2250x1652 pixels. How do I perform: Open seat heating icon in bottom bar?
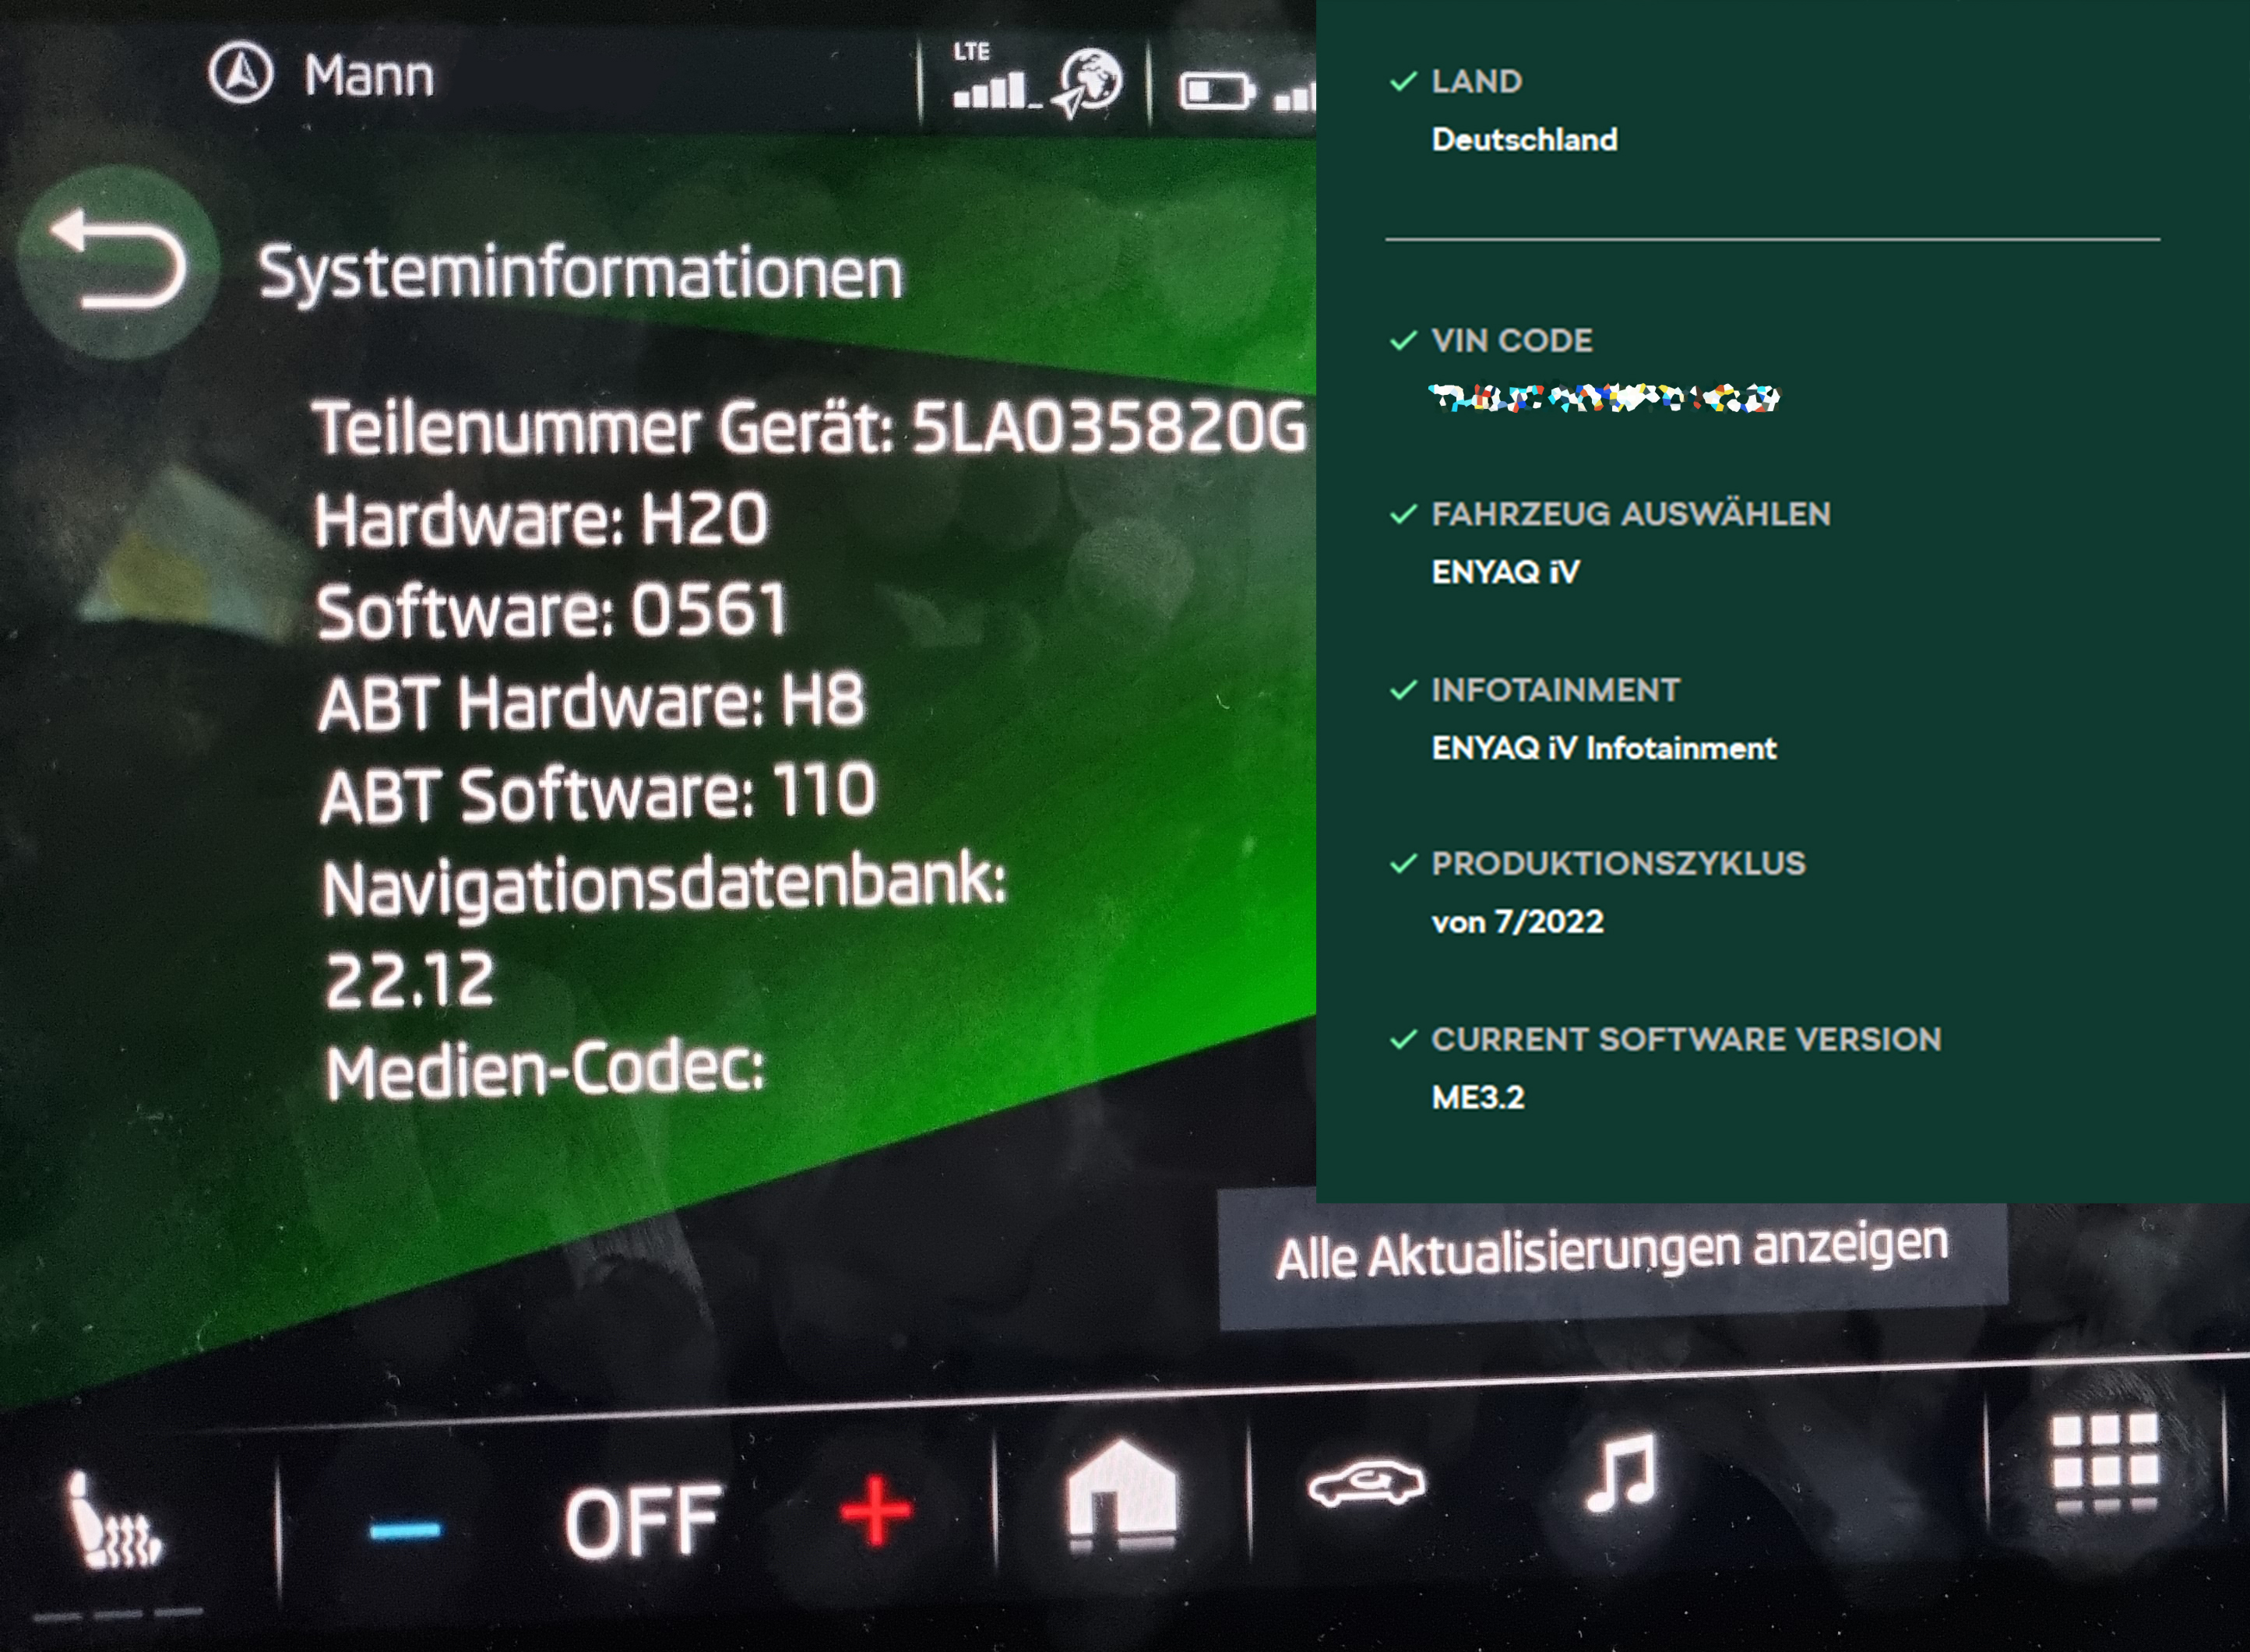[x=113, y=1520]
